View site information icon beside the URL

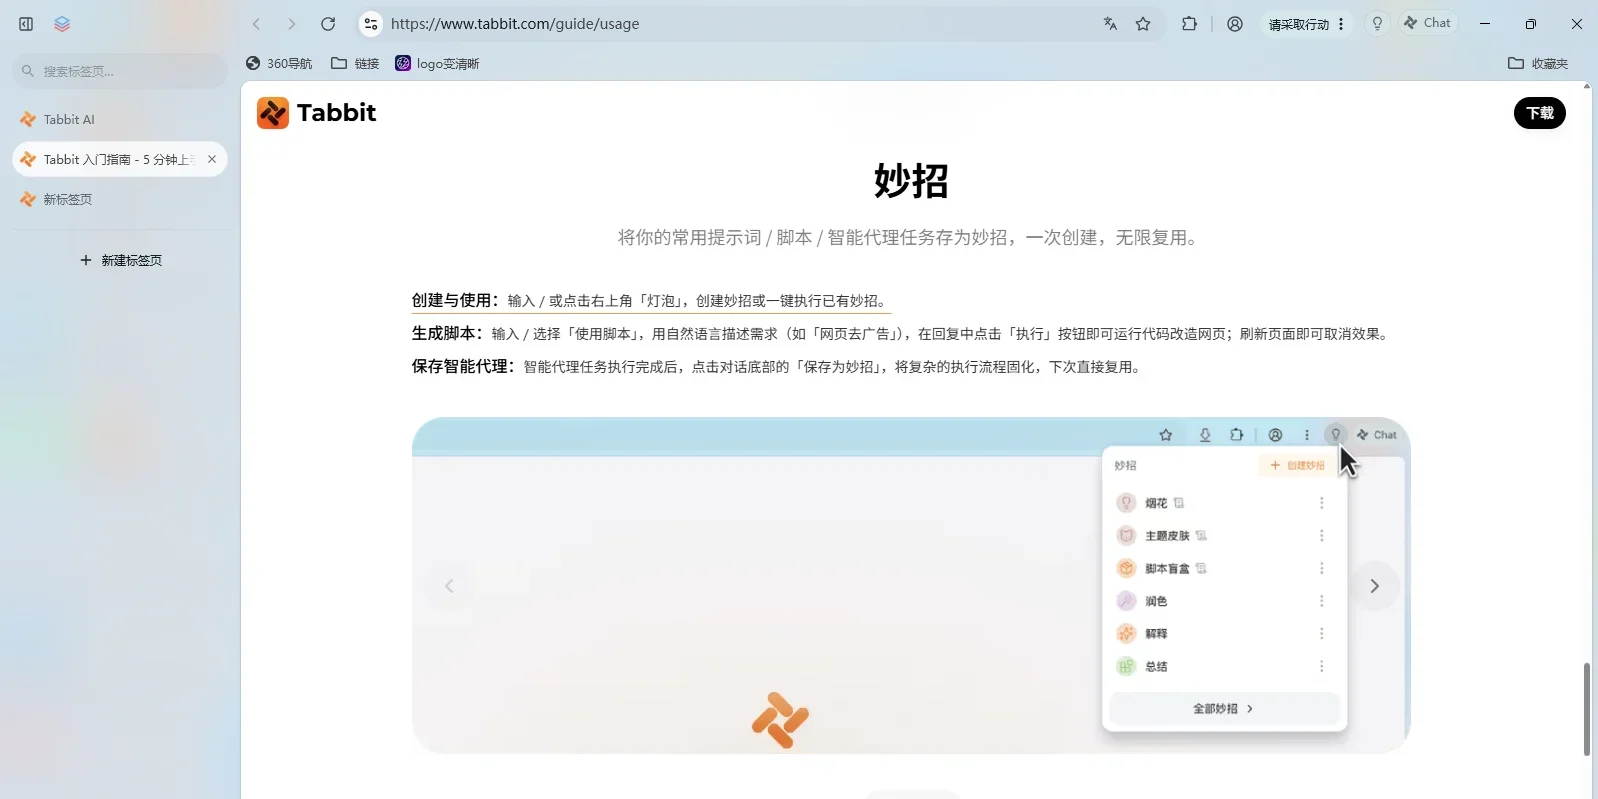[371, 24]
